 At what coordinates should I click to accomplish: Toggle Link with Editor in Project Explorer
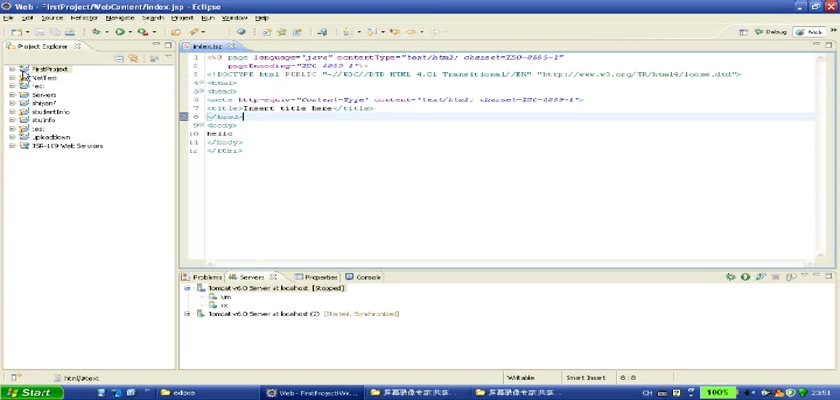point(133,59)
